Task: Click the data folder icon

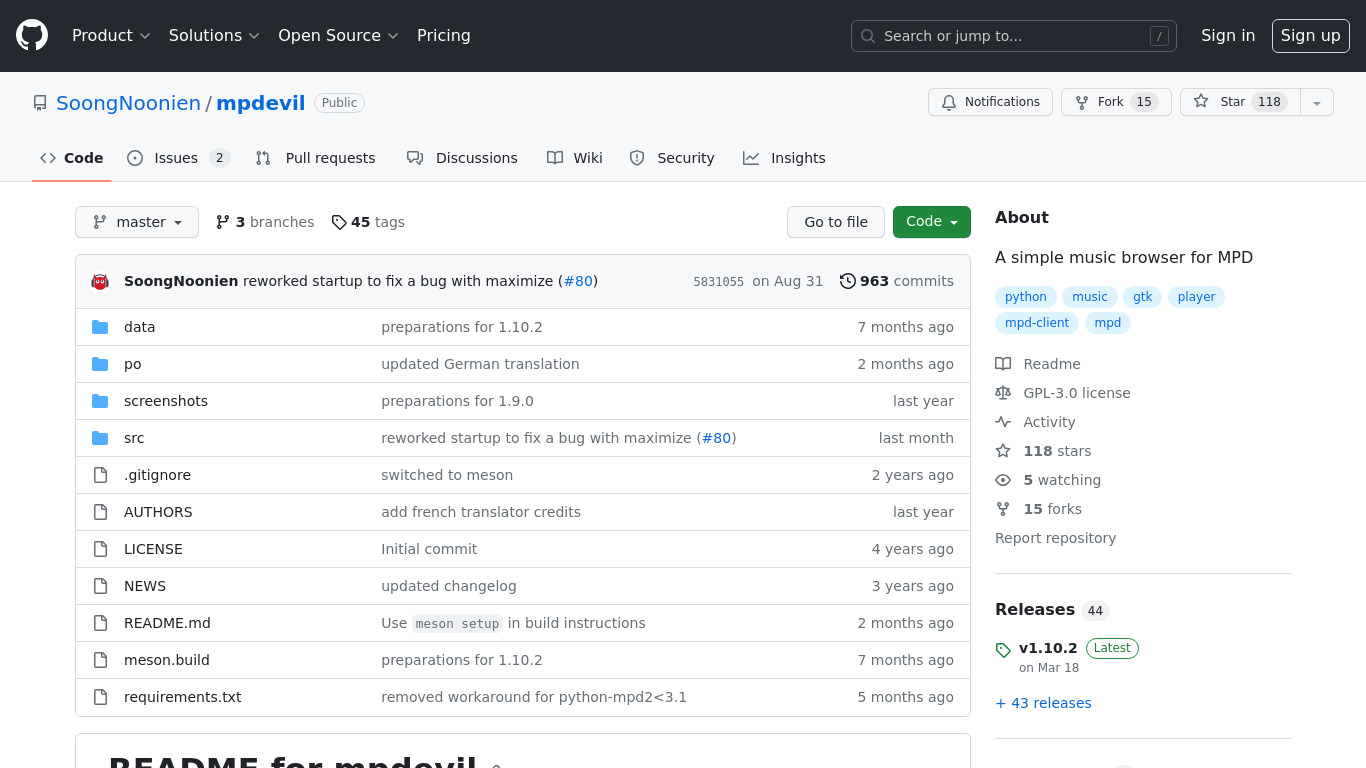Action: point(100,327)
